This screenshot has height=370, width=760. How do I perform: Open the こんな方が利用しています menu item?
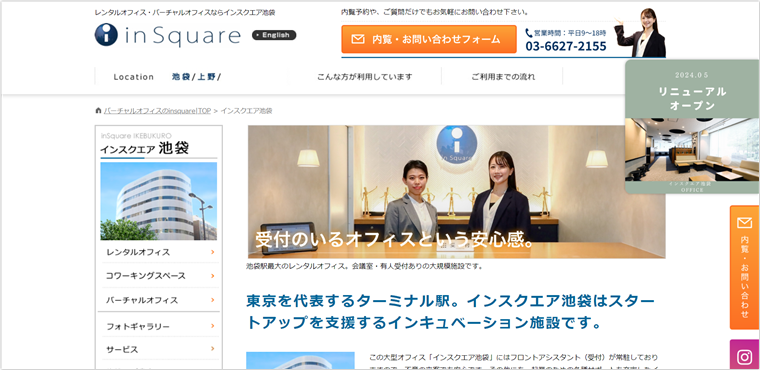coord(364,77)
